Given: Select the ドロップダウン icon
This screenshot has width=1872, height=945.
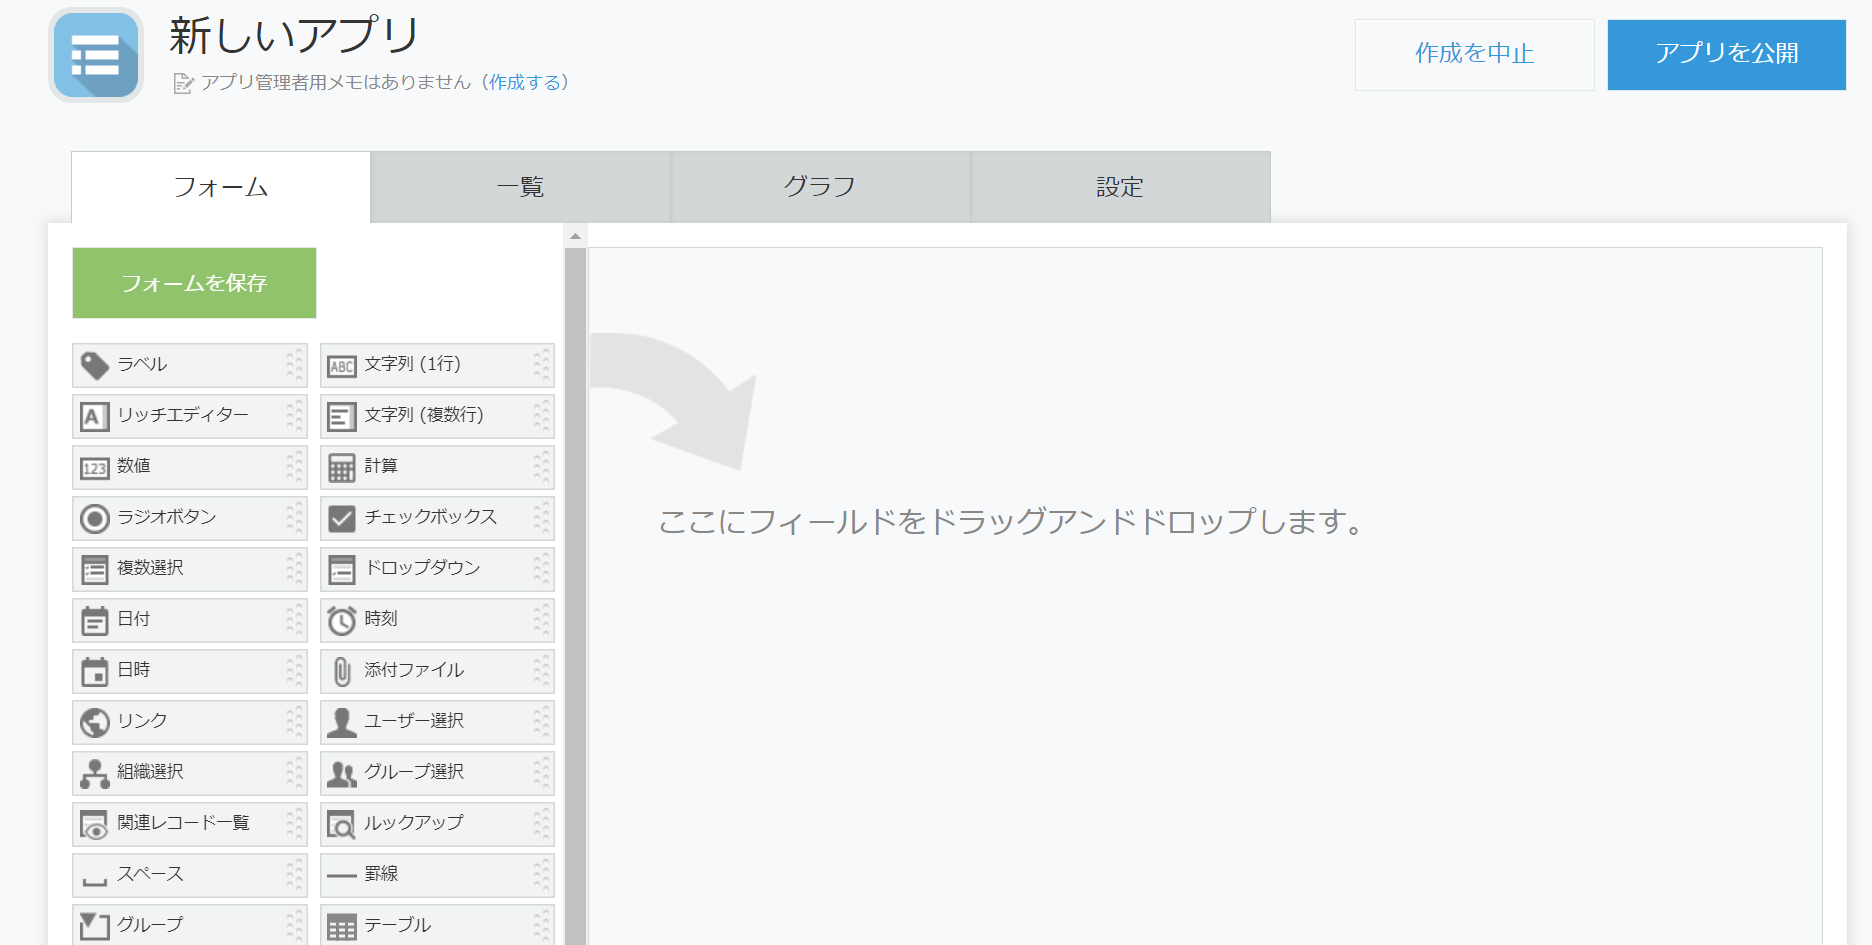Looking at the screenshot, I should point(342,570).
